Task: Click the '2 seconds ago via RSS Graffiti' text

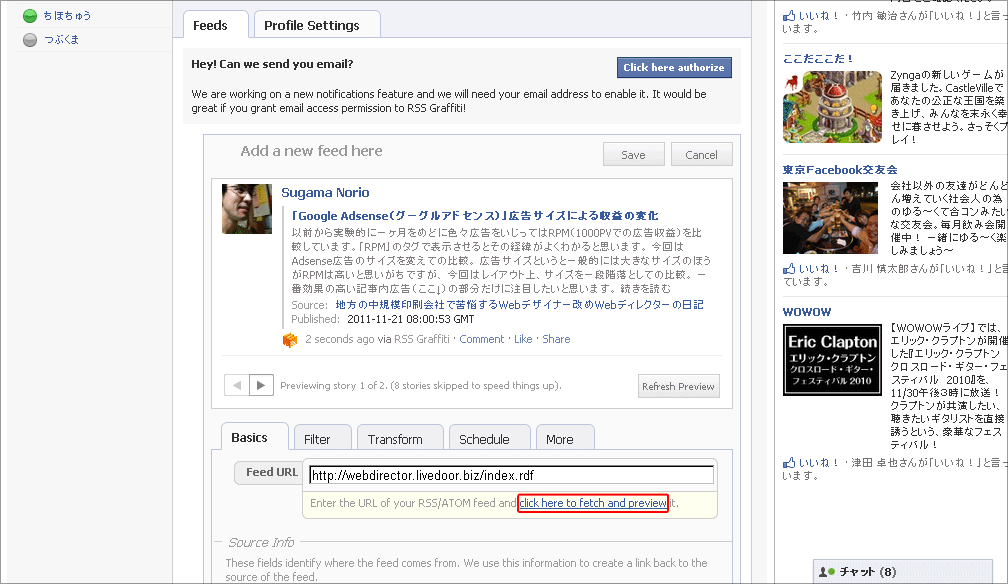Action: (x=377, y=339)
